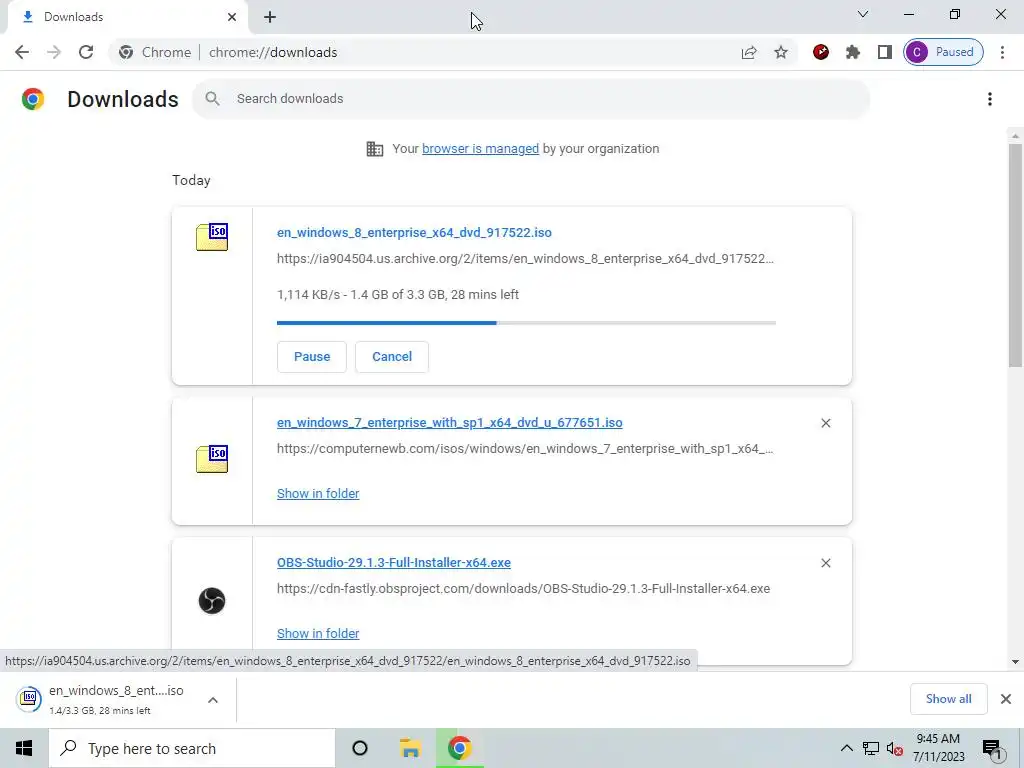Viewport: 1024px width, 768px height.
Task: Remove Windows 7 ISO from the list
Action: click(826, 423)
